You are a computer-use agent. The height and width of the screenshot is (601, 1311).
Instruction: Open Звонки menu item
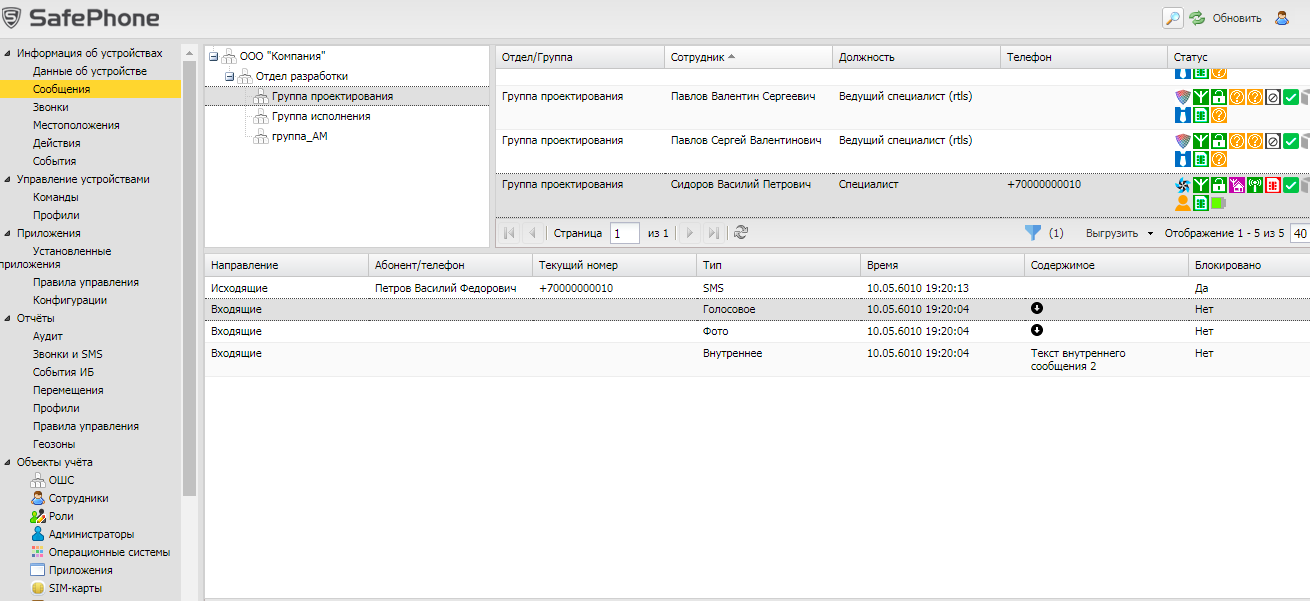(x=50, y=107)
